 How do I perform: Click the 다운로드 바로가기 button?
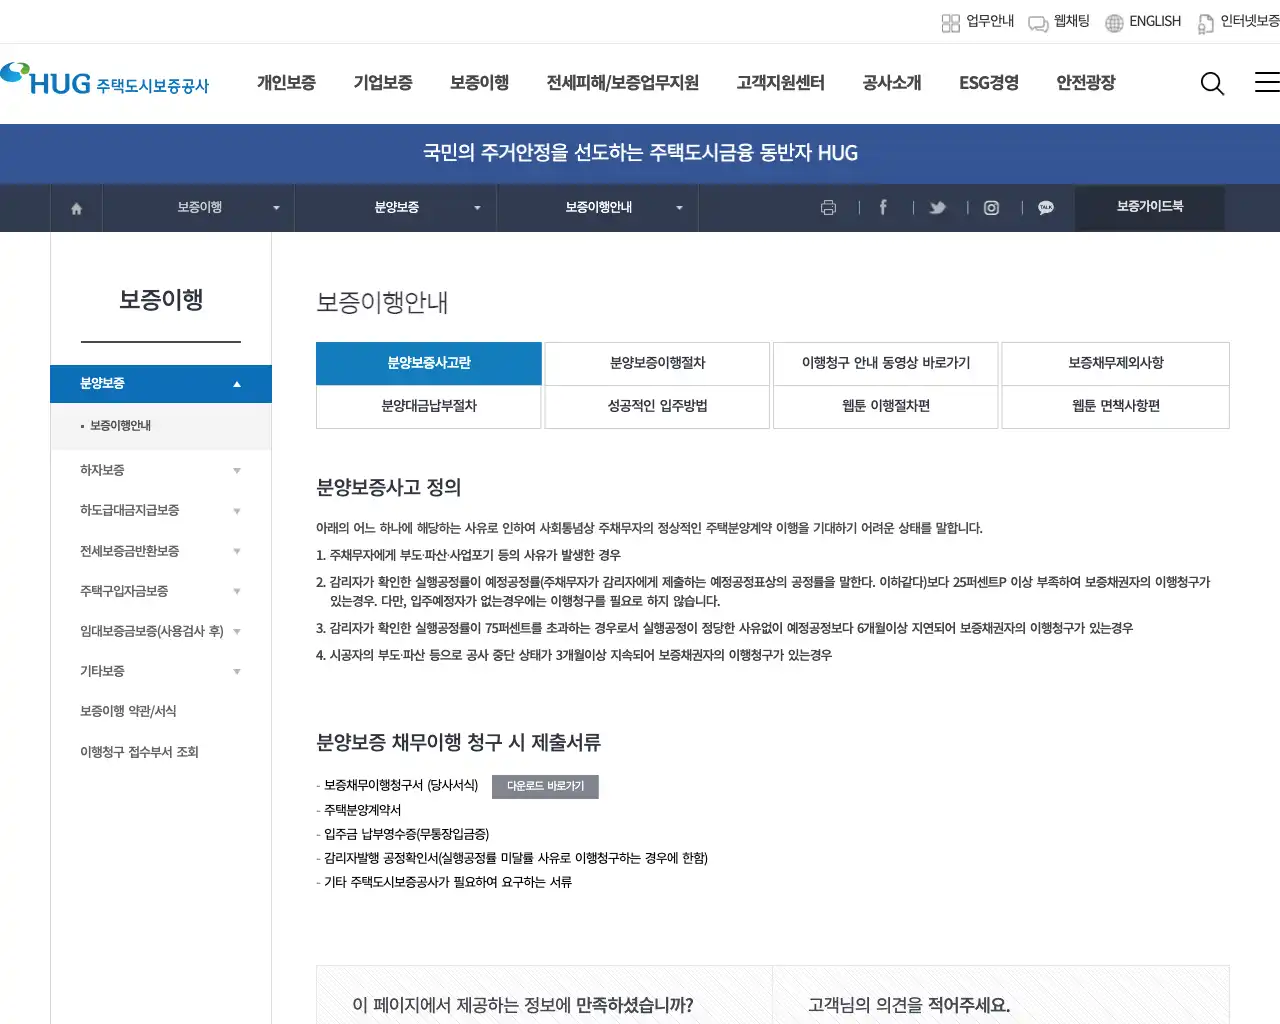[x=545, y=787]
